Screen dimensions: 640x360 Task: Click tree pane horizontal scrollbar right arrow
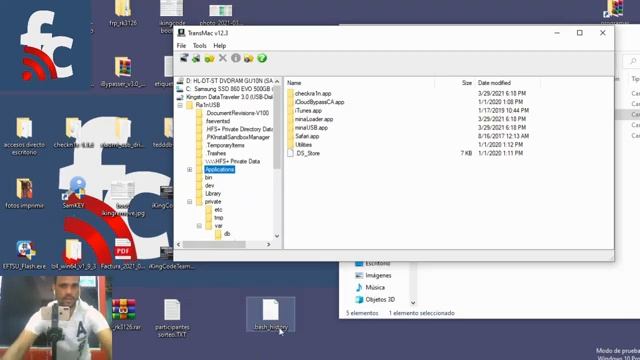(x=269, y=244)
